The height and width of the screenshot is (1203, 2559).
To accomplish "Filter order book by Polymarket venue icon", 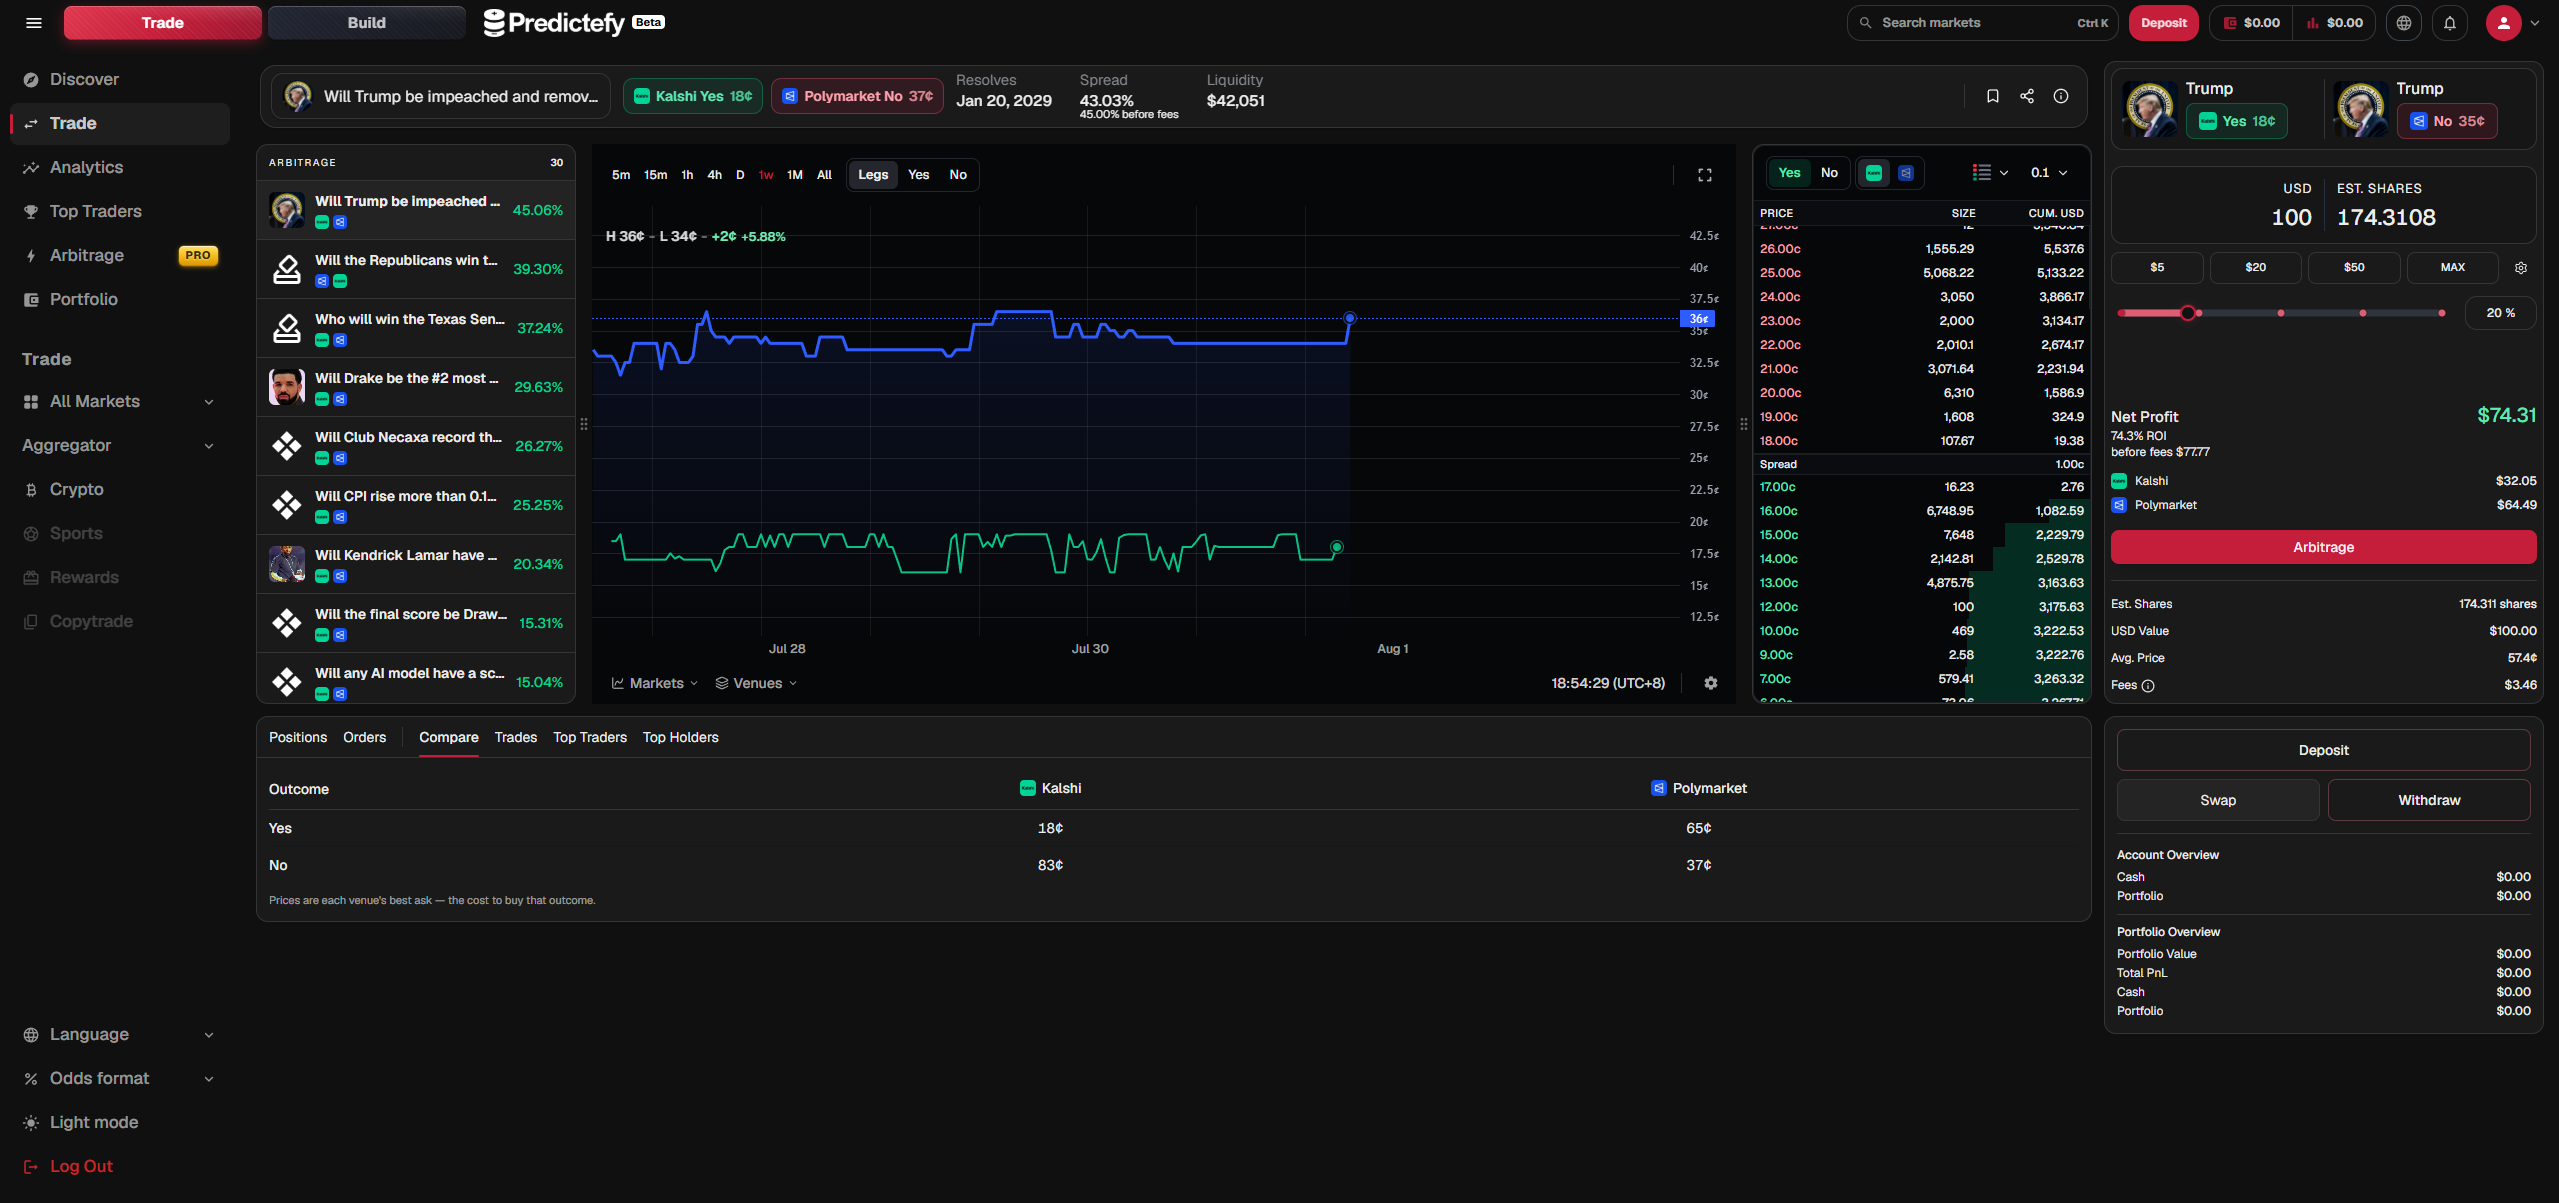I will tap(1906, 173).
